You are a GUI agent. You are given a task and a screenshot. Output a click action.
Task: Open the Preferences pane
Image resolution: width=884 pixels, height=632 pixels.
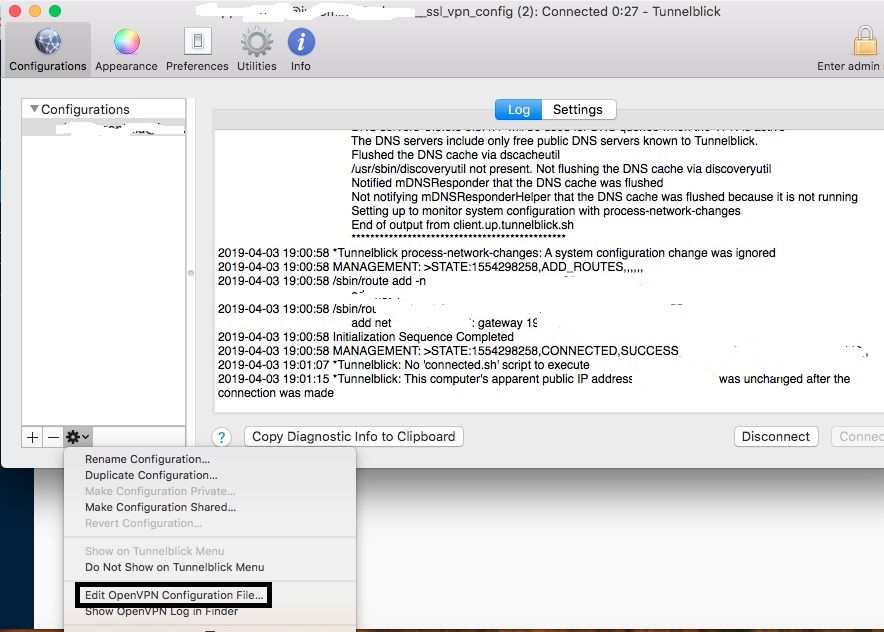197,50
